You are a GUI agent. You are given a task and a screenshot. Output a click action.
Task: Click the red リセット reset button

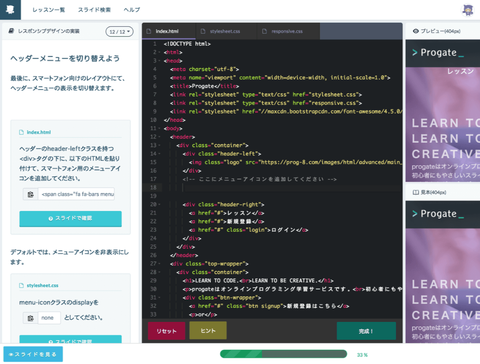(166, 331)
